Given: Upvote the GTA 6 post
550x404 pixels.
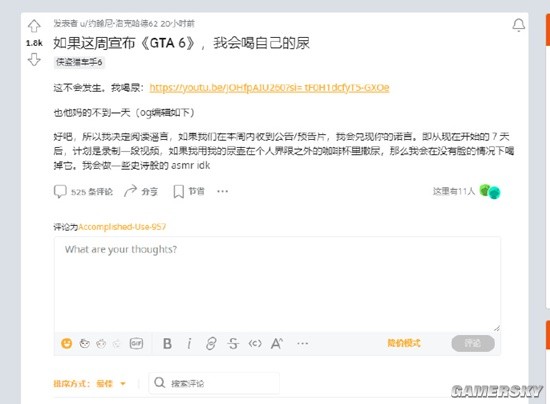Looking at the screenshot, I should point(34,26).
